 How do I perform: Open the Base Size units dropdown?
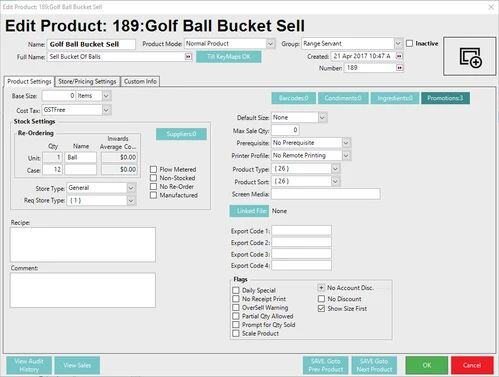click(x=106, y=96)
